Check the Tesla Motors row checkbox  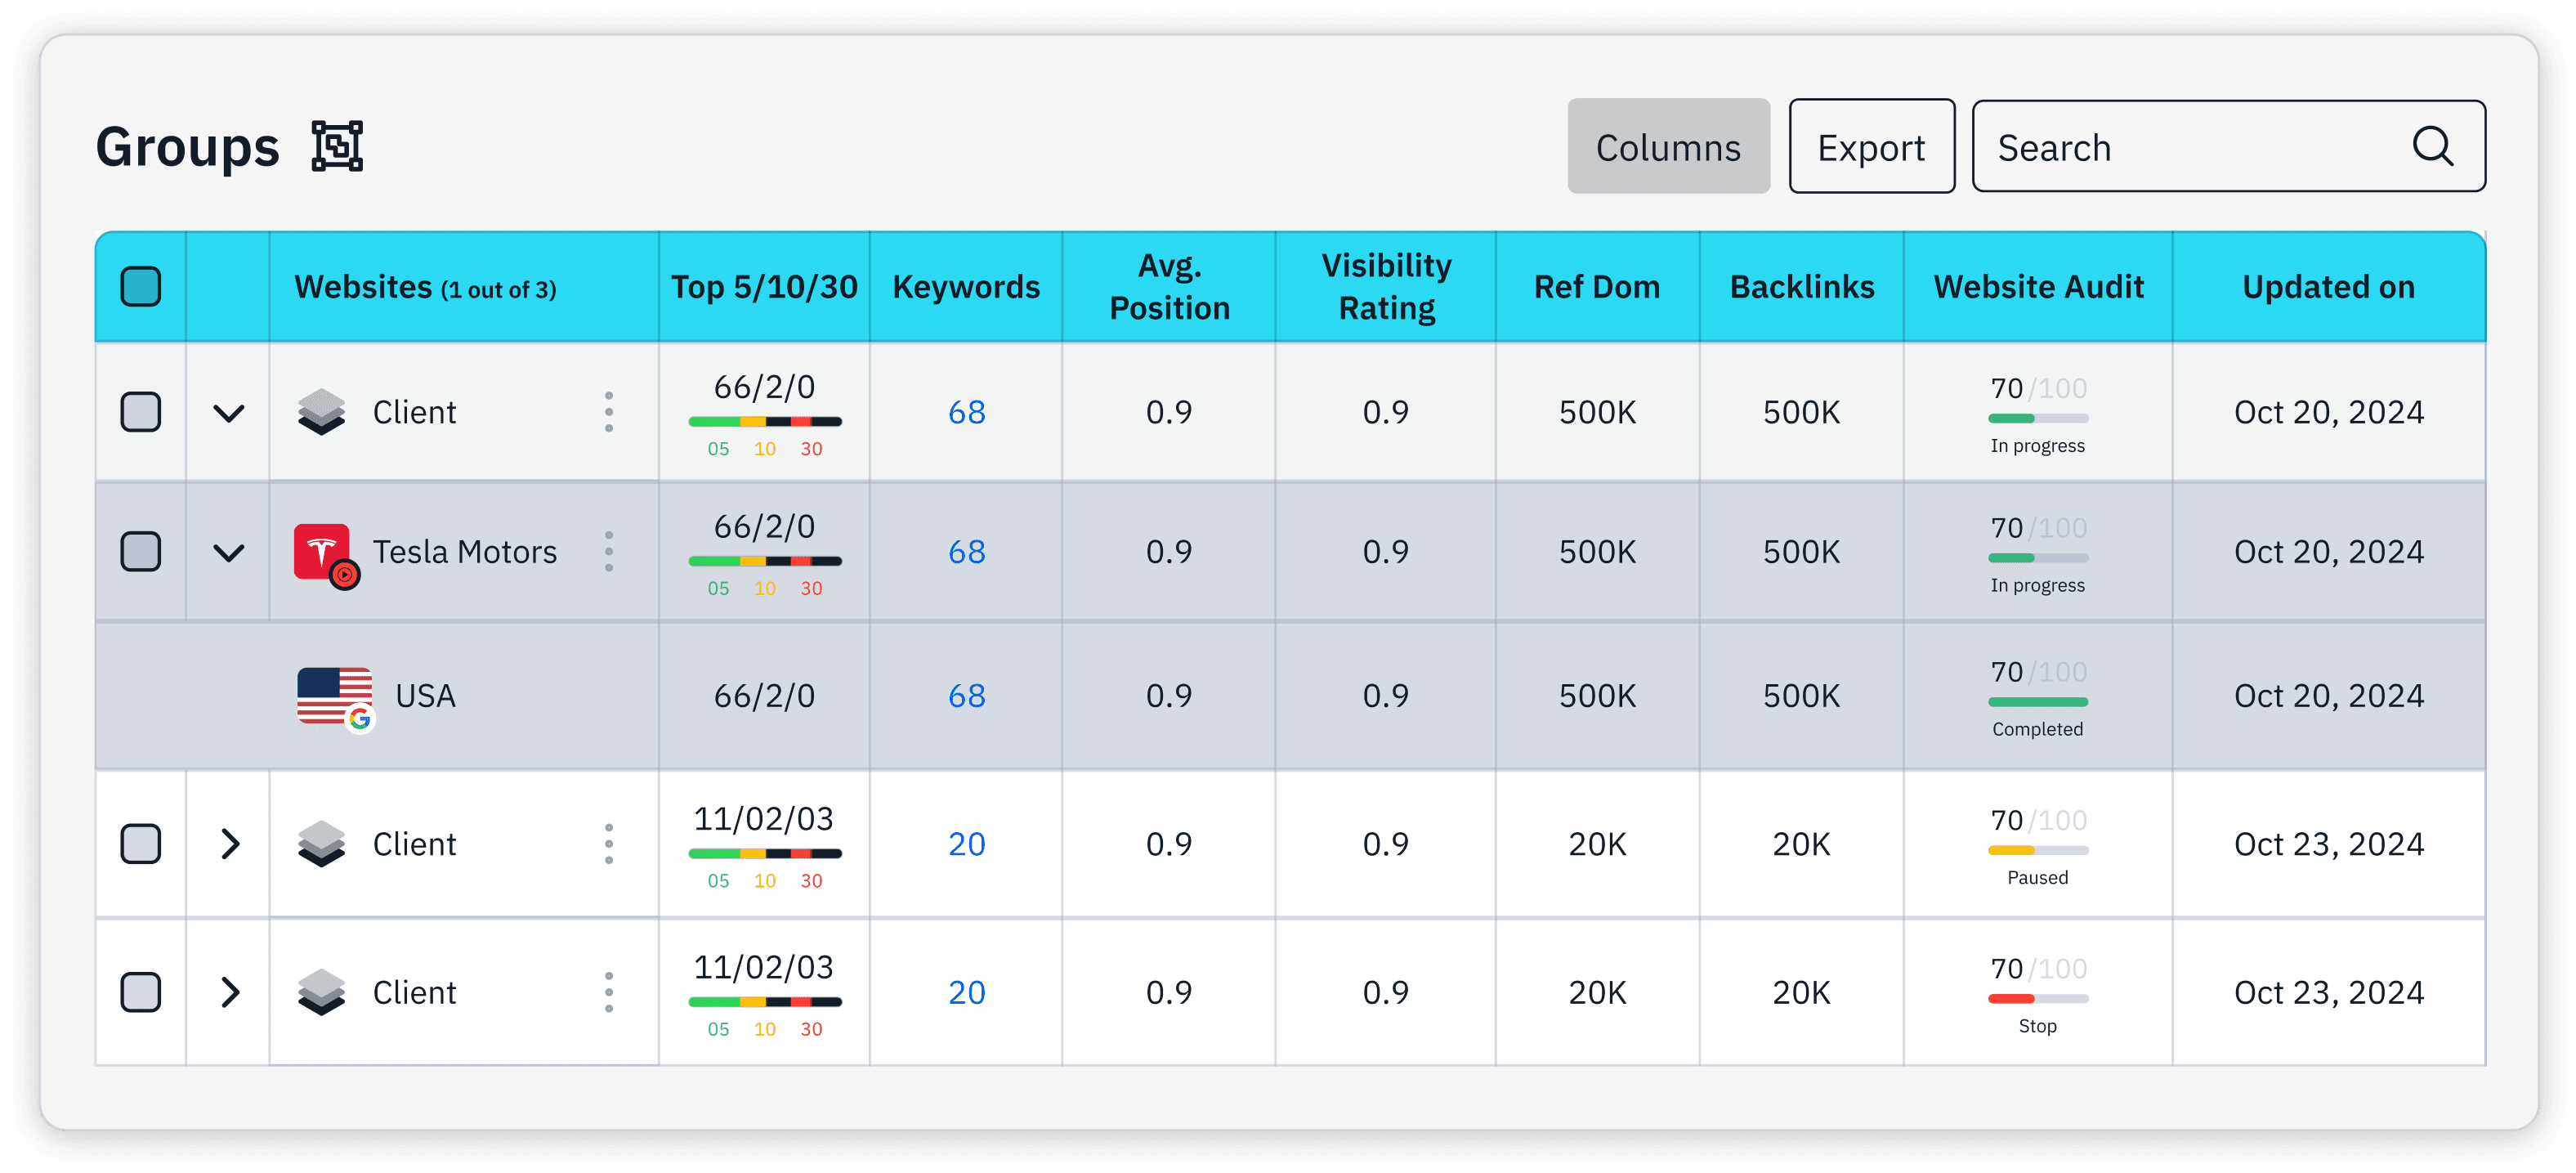140,551
